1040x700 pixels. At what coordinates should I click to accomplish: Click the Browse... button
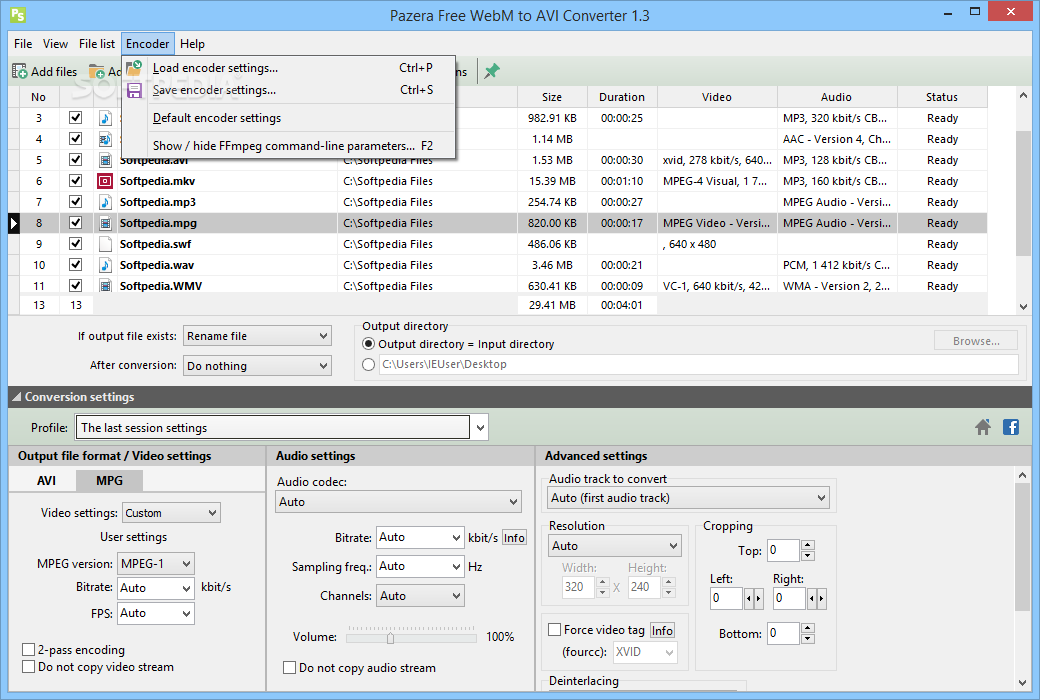point(976,341)
